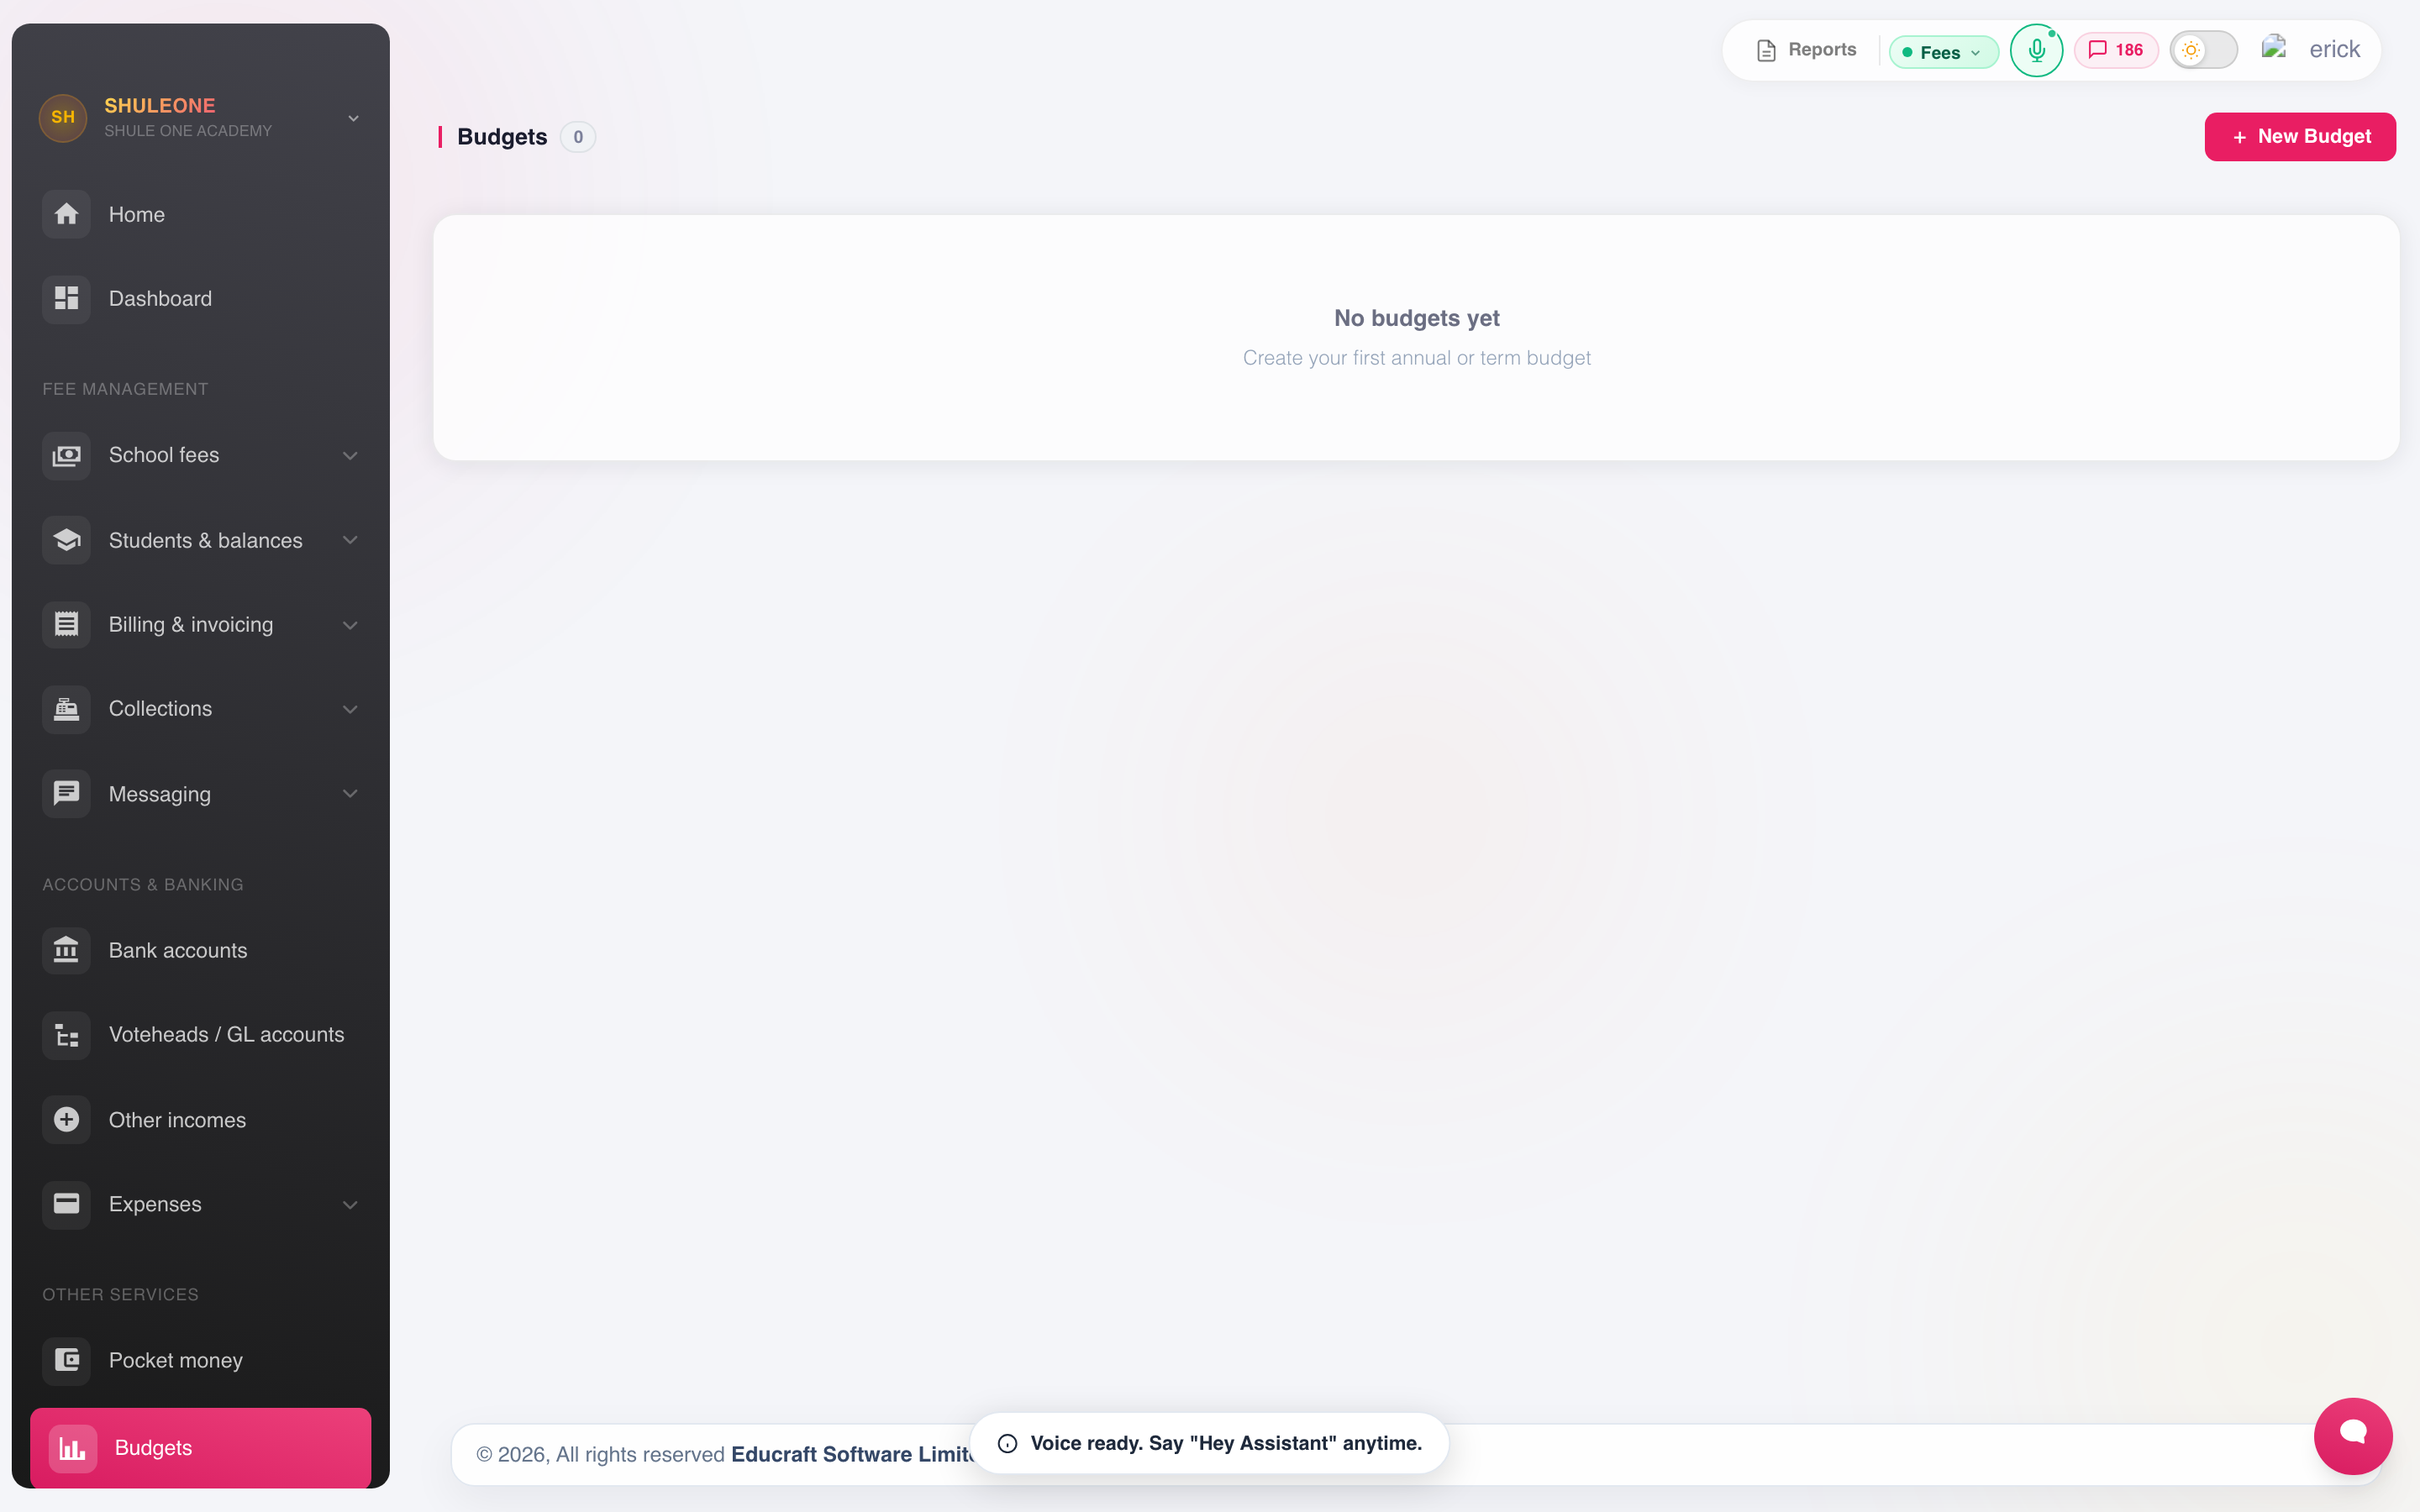Click the Budgets page heading
This screenshot has height=1512, width=2420.
coord(502,137)
